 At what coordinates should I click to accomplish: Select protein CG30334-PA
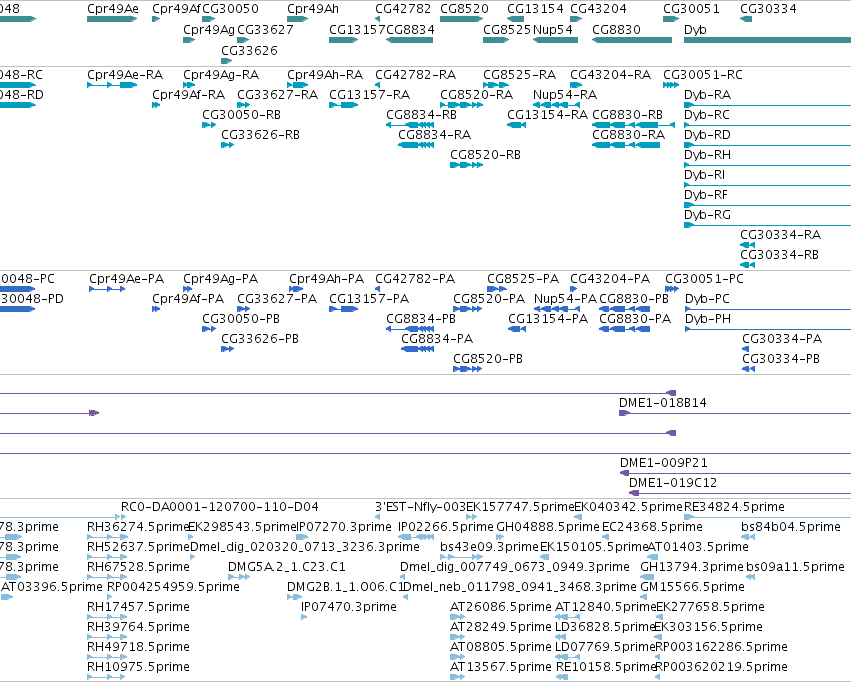pyautogui.click(x=746, y=349)
